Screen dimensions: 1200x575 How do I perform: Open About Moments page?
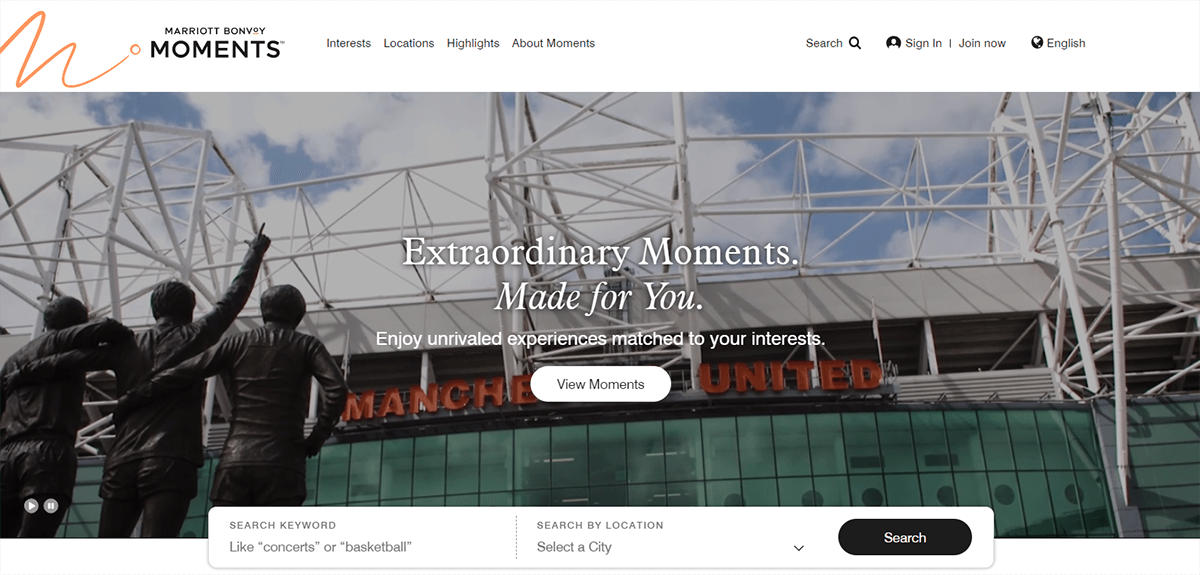pyautogui.click(x=553, y=43)
